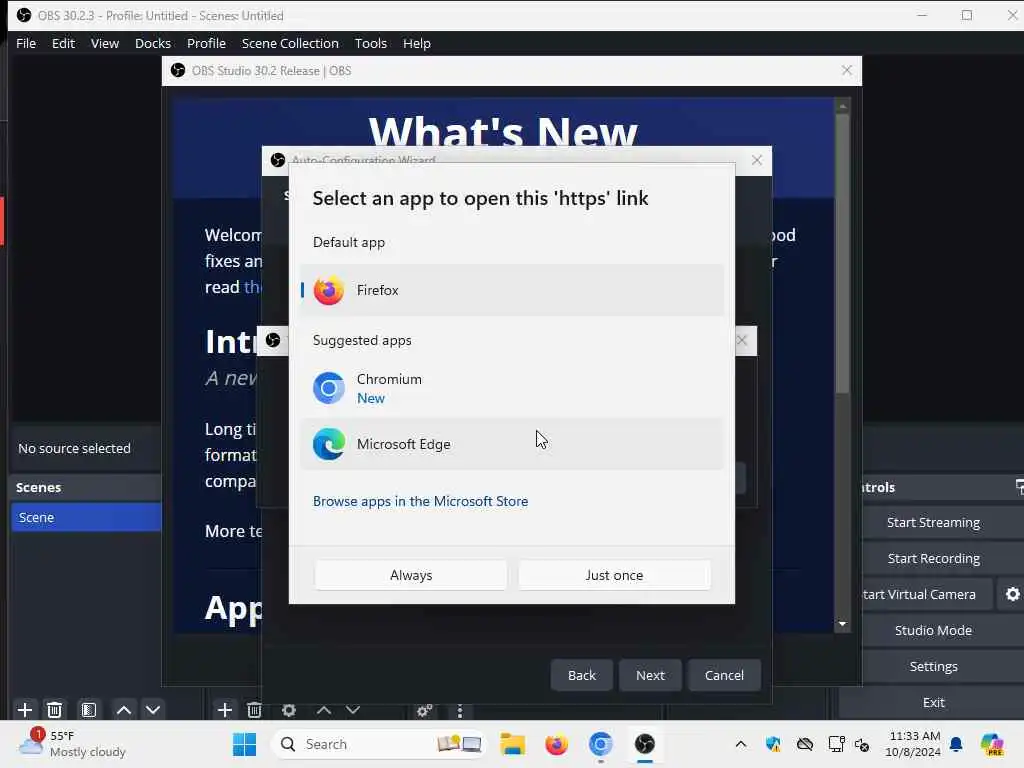The width and height of the screenshot is (1024, 768).
Task: Open the Tools menu
Action: pyautogui.click(x=370, y=43)
